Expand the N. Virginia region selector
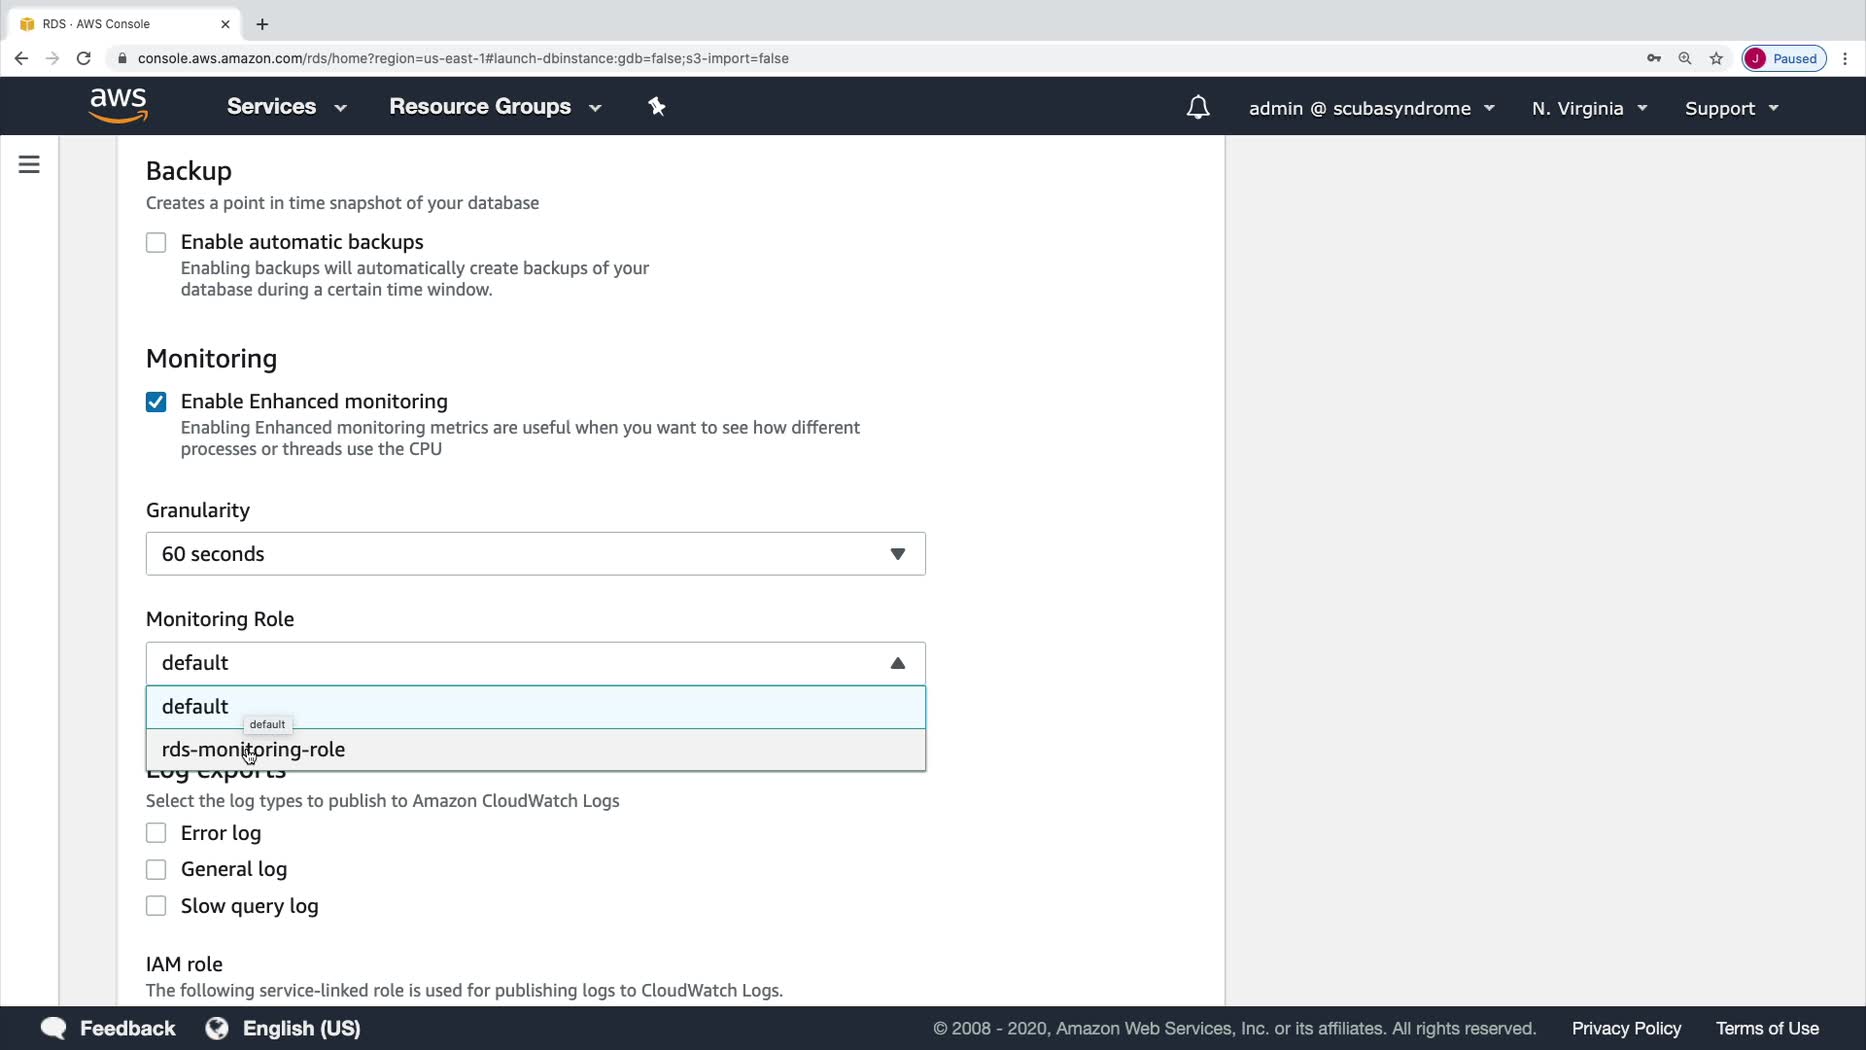This screenshot has height=1050, width=1866. click(1588, 108)
